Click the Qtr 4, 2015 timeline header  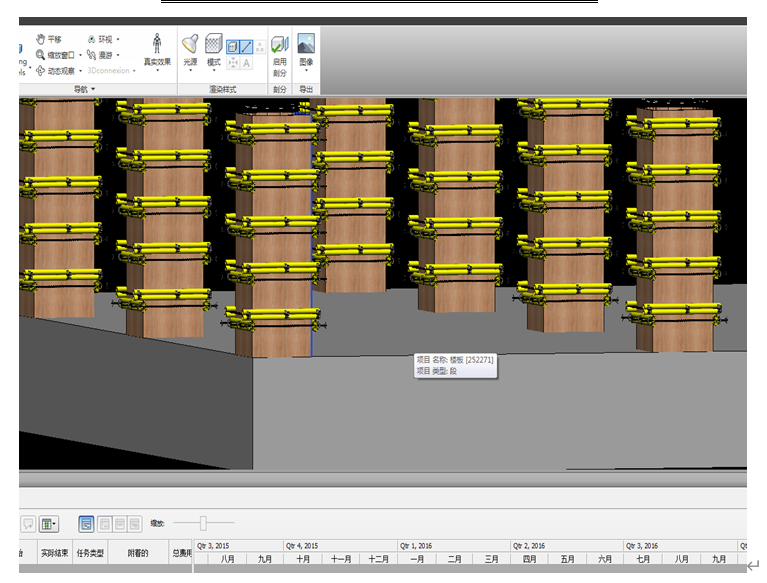click(x=340, y=546)
